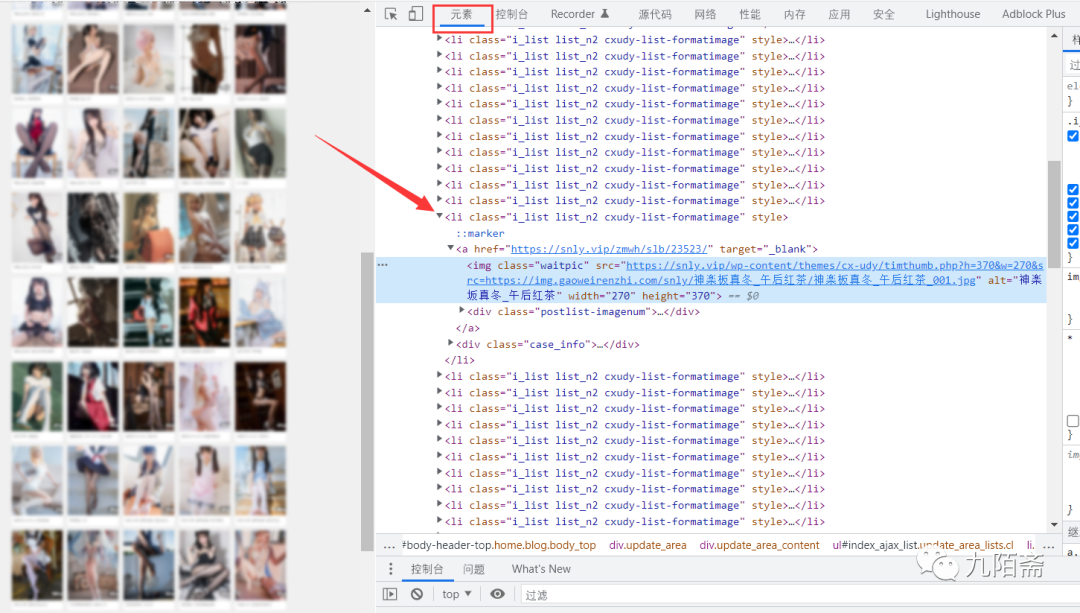This screenshot has width=1080, height=613.
Task: Select the drawer 问题 Issues tab
Action: coord(474,569)
